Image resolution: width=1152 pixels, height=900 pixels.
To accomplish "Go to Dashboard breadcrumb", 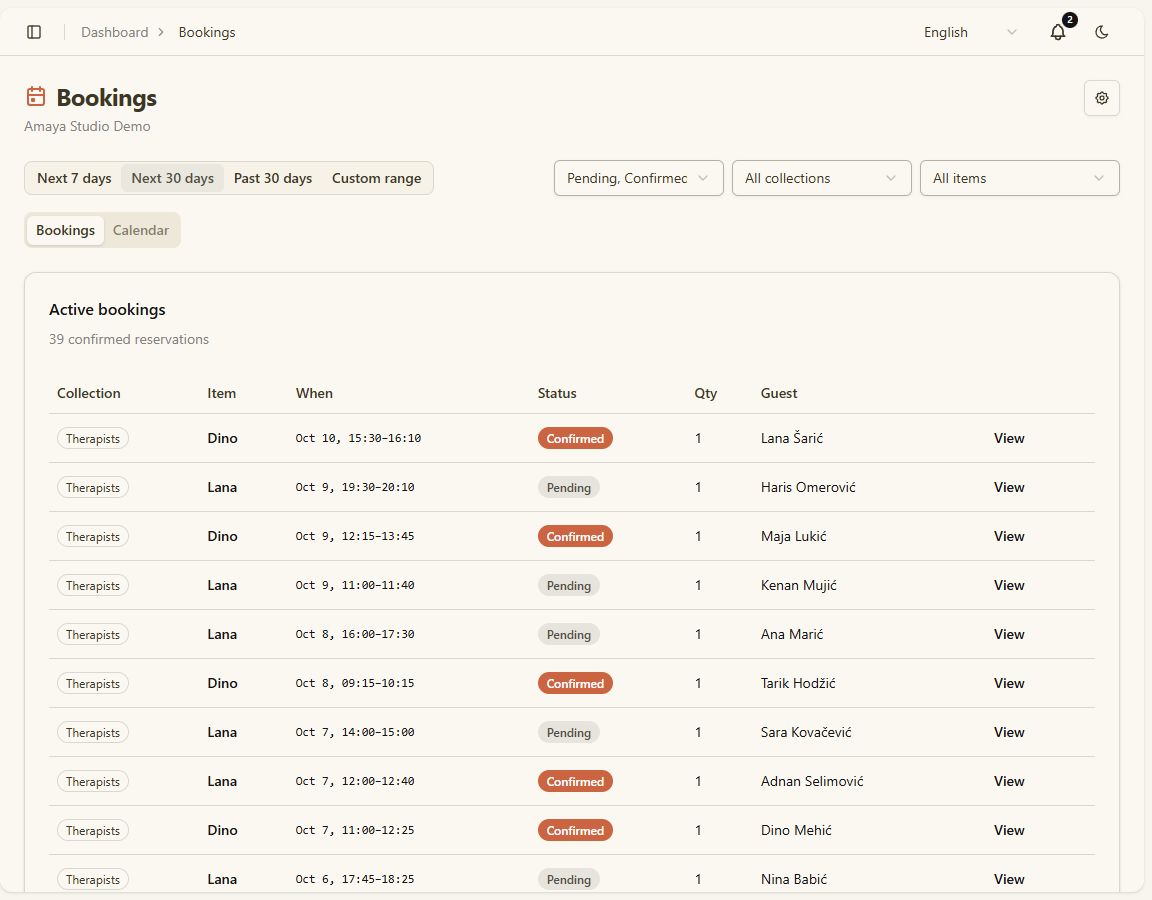I will click(115, 32).
